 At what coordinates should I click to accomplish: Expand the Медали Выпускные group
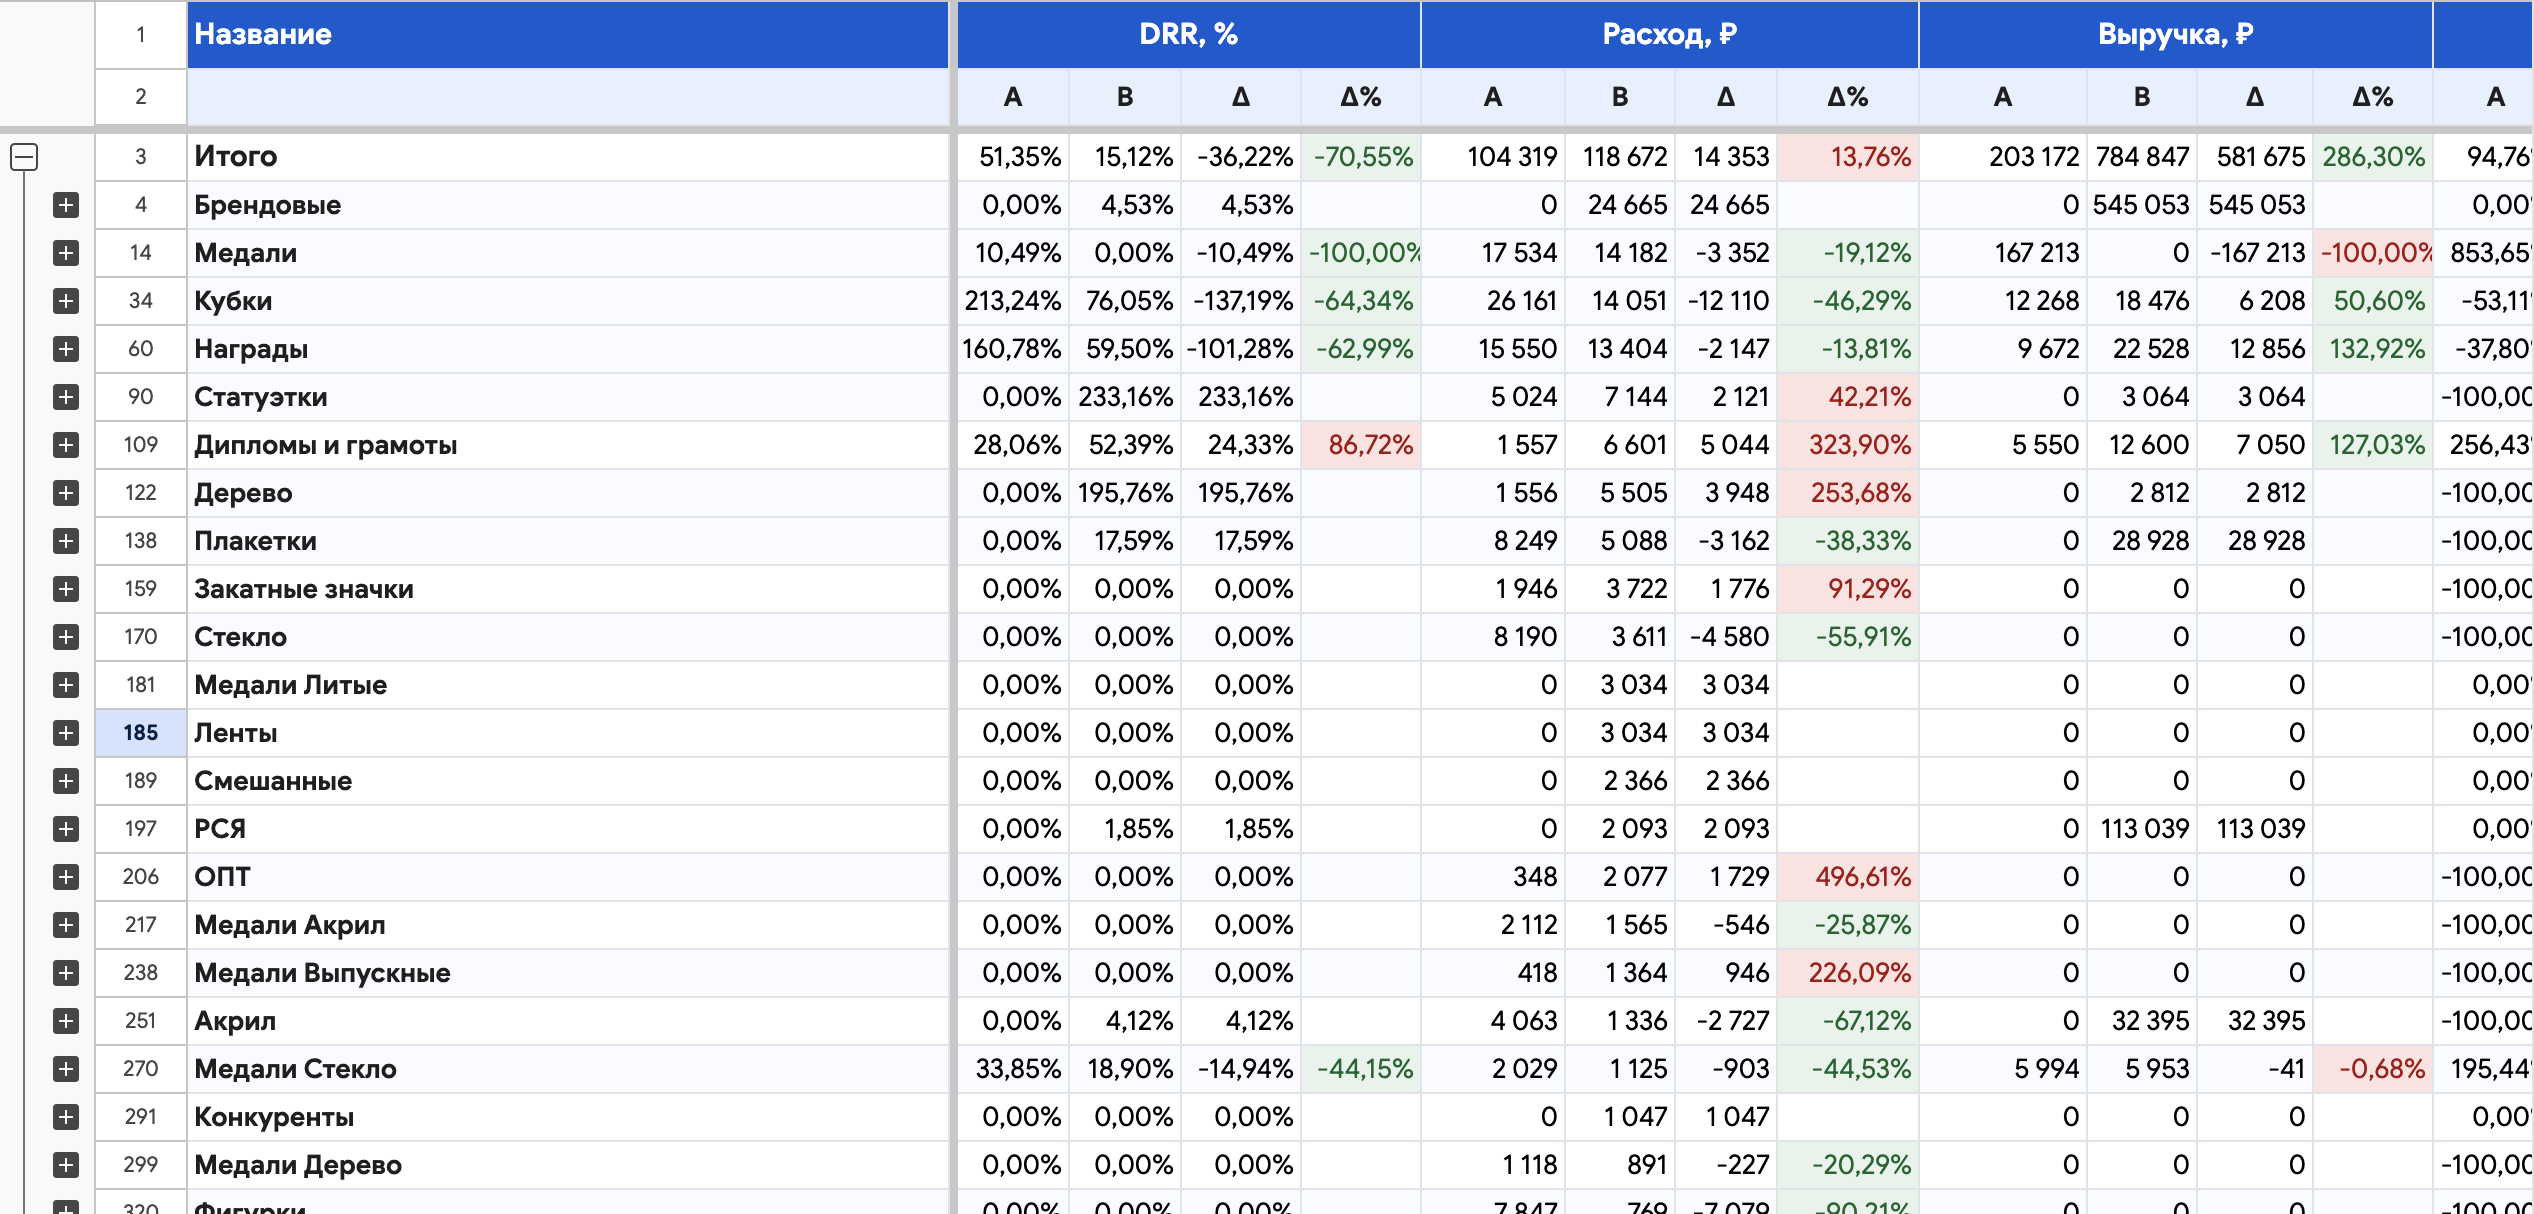tap(66, 973)
